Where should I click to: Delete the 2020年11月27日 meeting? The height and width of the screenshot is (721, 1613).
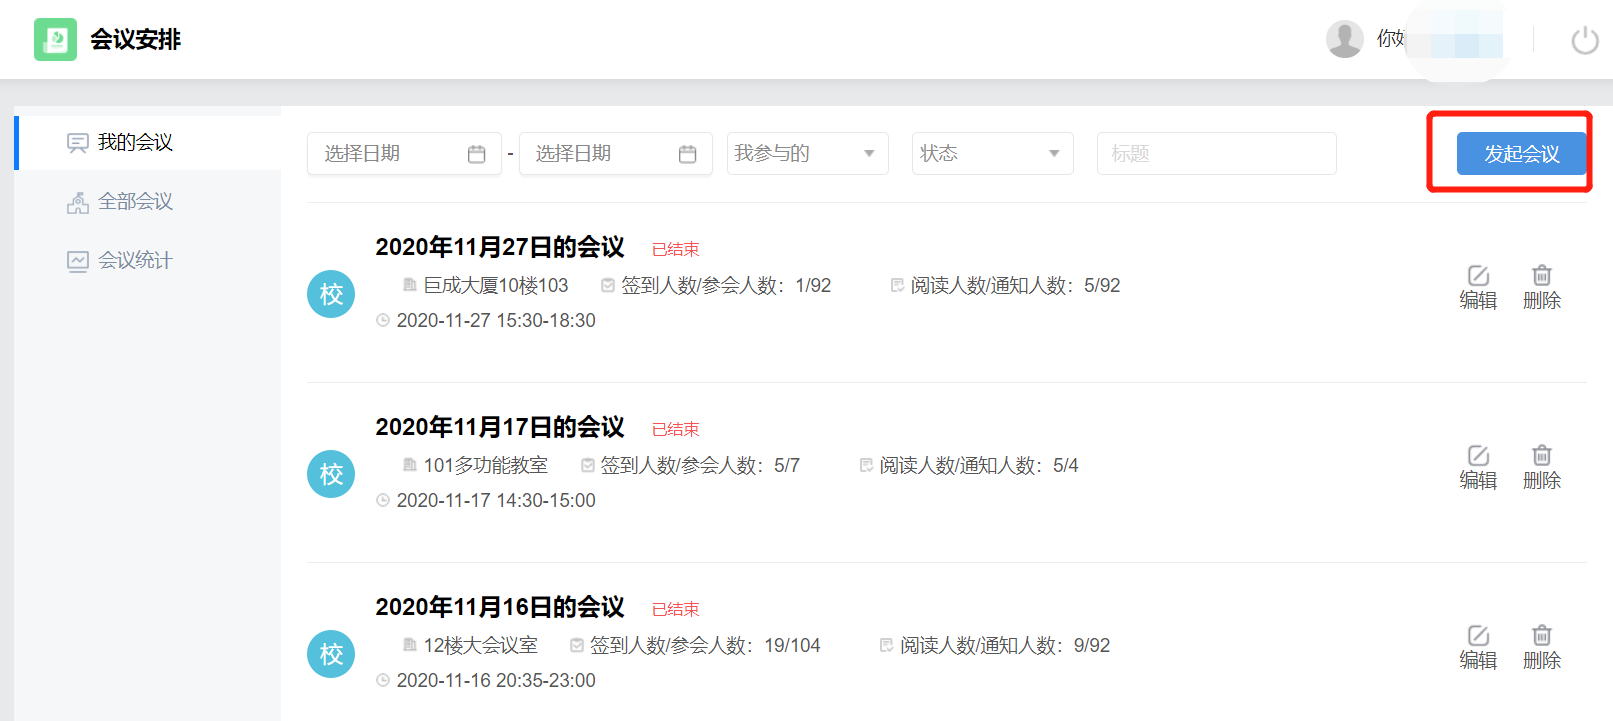point(1541,287)
